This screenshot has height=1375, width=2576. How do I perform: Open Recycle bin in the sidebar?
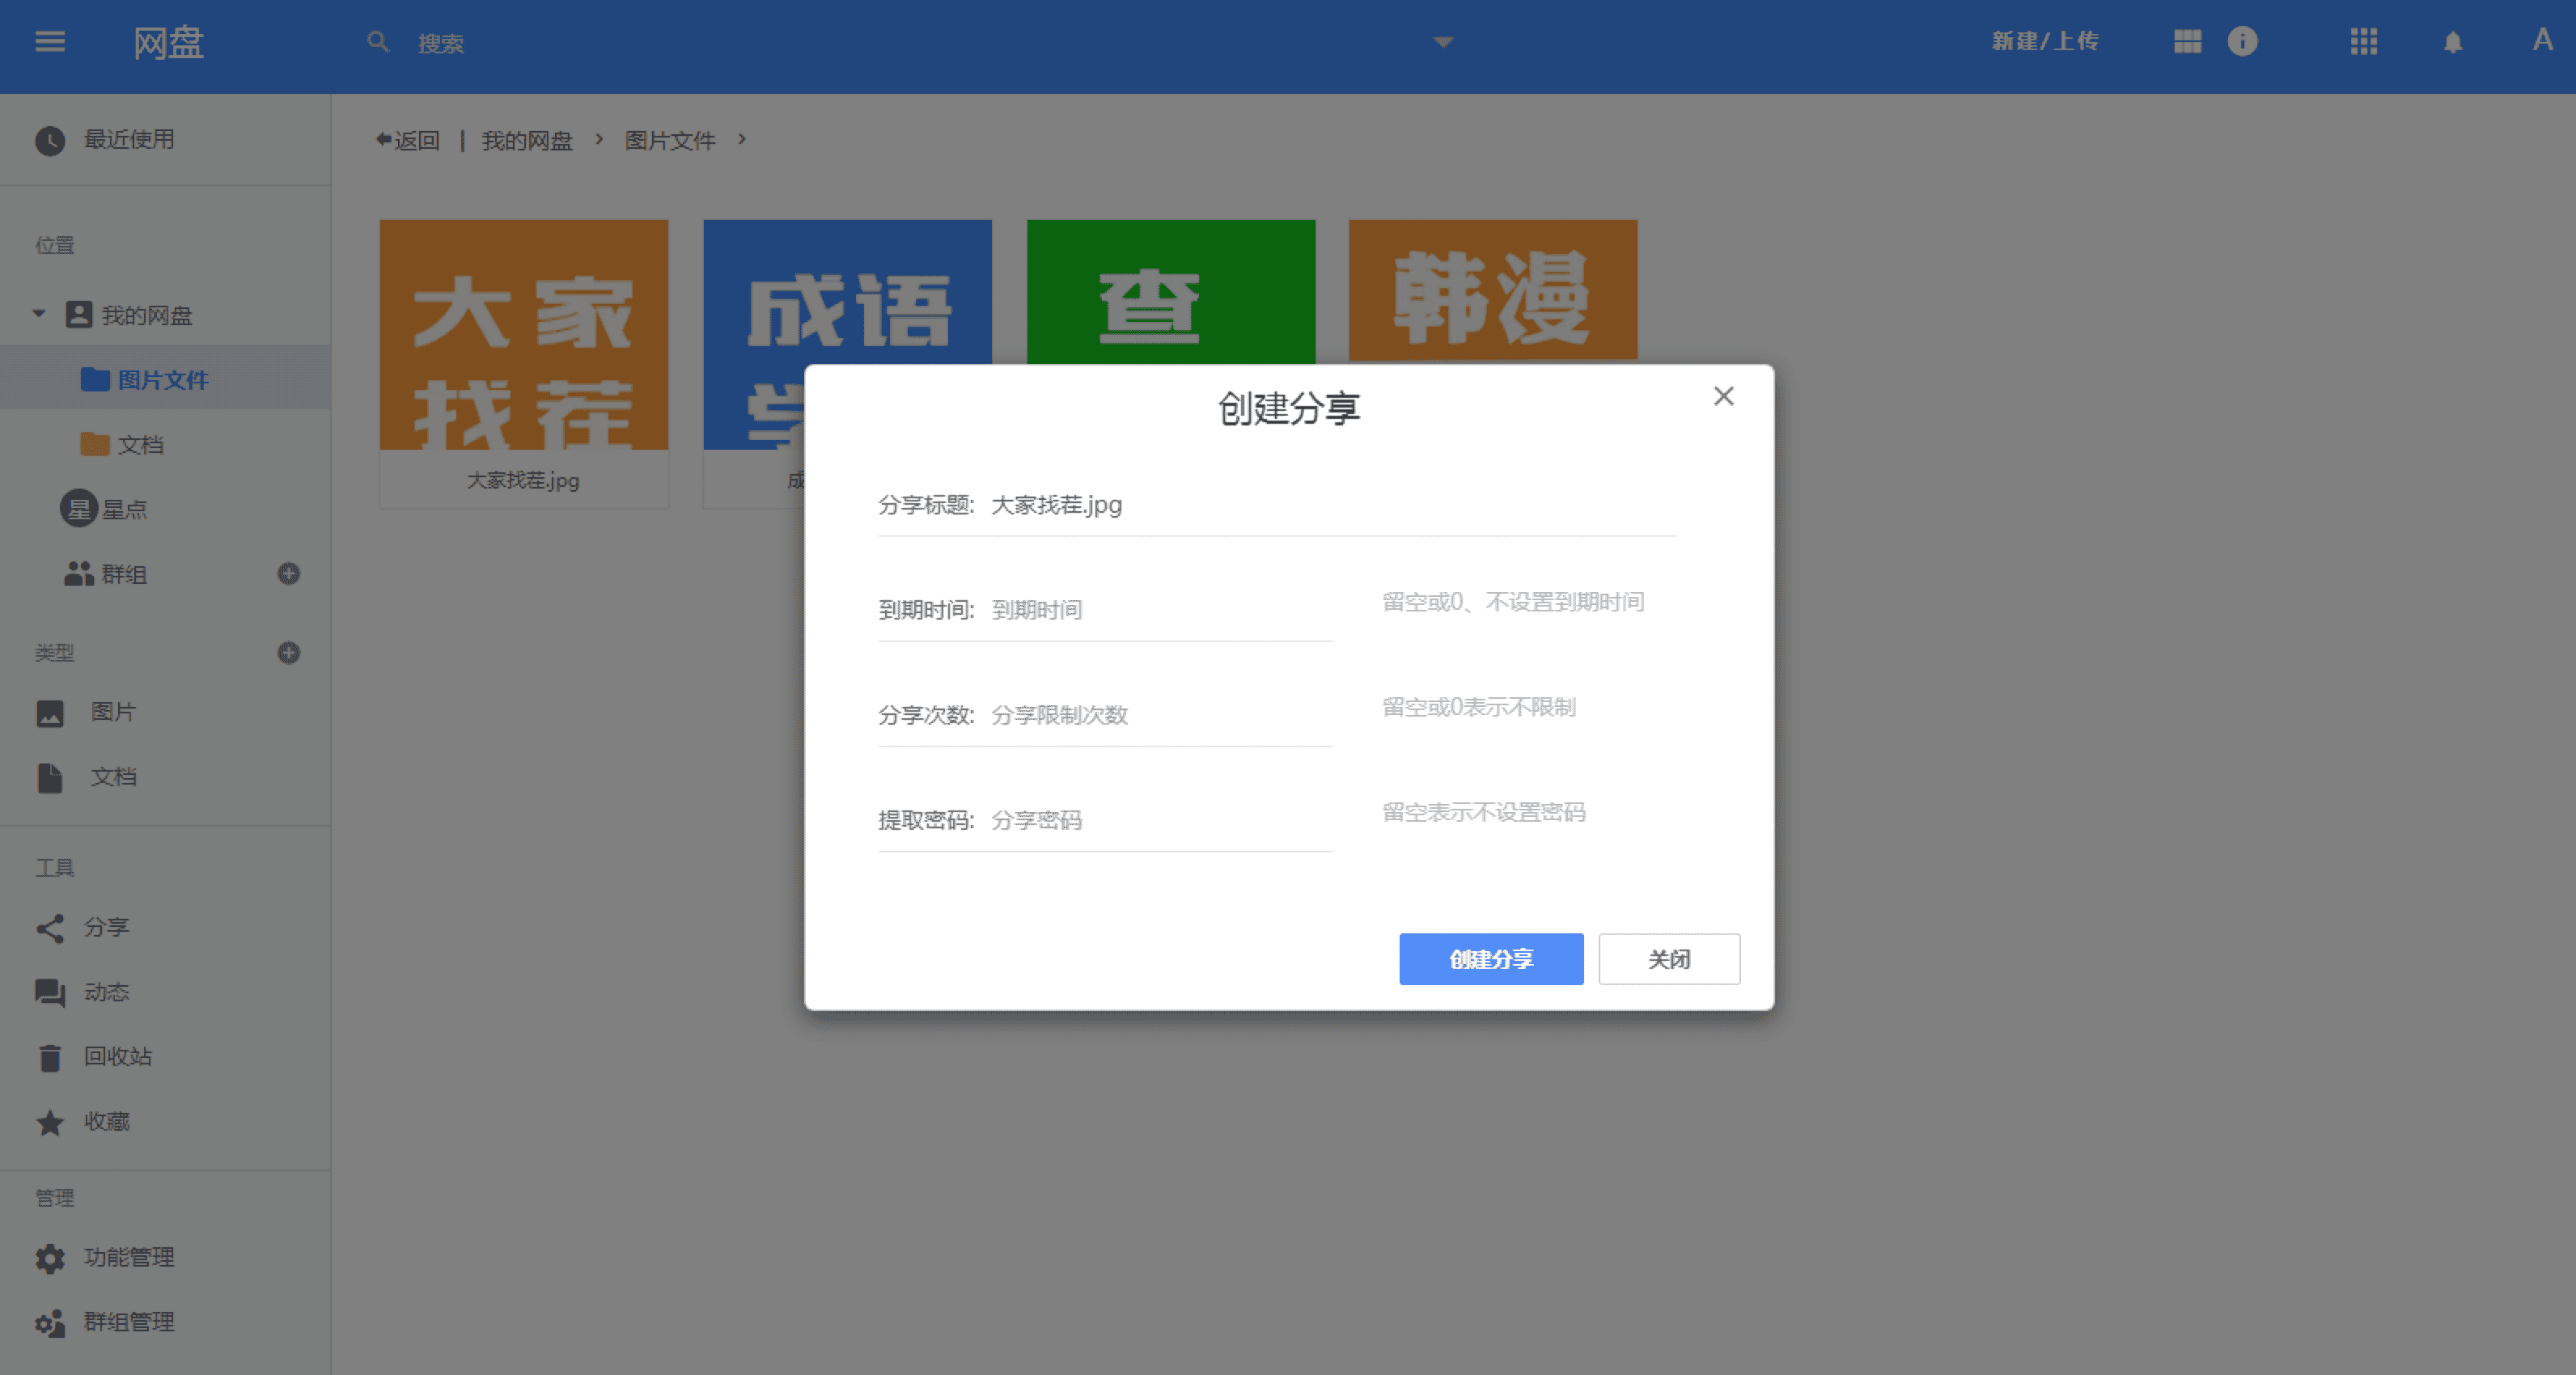coord(117,1057)
